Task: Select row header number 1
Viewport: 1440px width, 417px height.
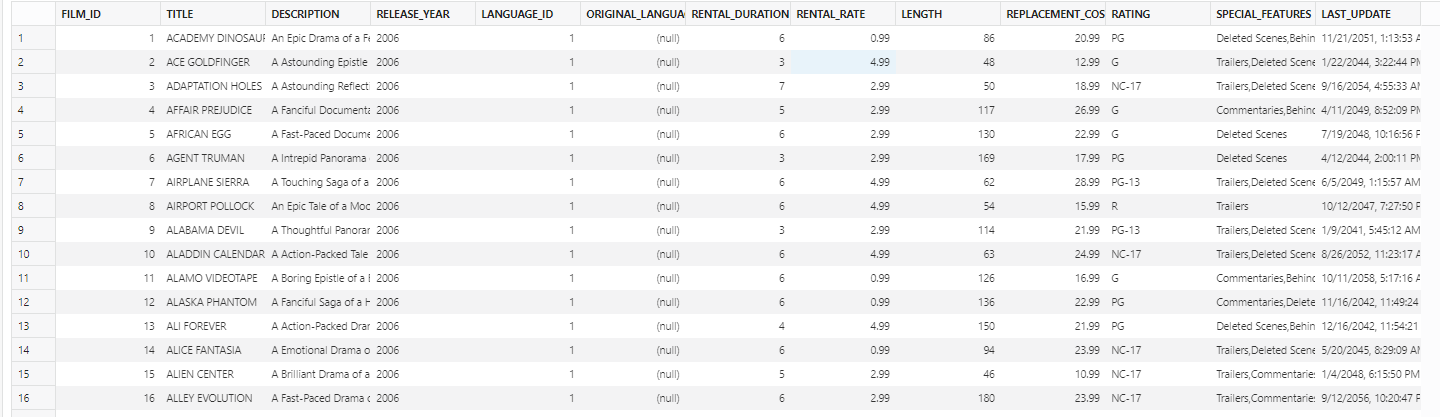Action: (33, 38)
